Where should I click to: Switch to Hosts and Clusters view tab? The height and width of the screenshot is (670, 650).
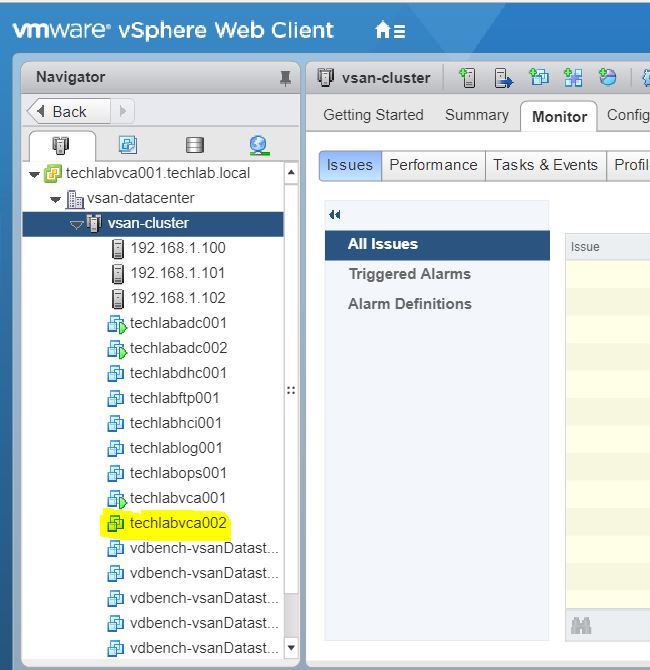[x=61, y=145]
